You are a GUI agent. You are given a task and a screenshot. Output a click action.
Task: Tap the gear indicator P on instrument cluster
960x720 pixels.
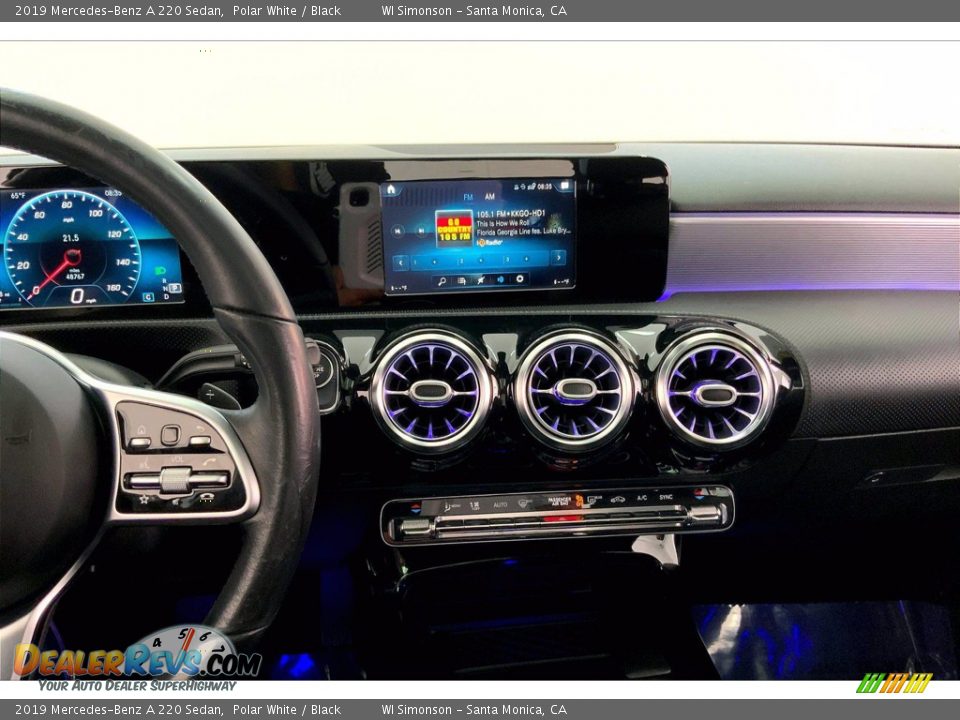click(x=173, y=288)
